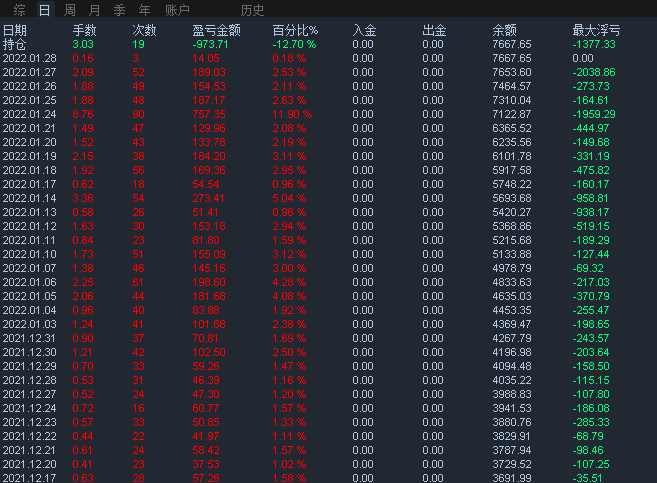Select the 持仓 row label

coord(15,44)
